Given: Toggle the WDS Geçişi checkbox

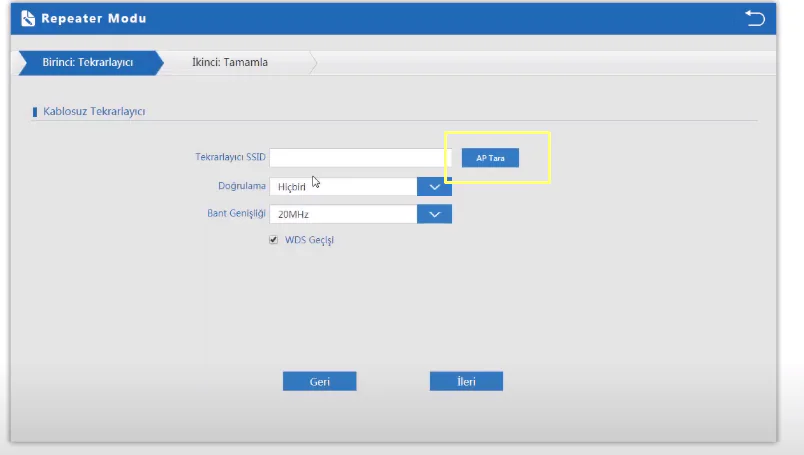Looking at the screenshot, I should 273,240.
